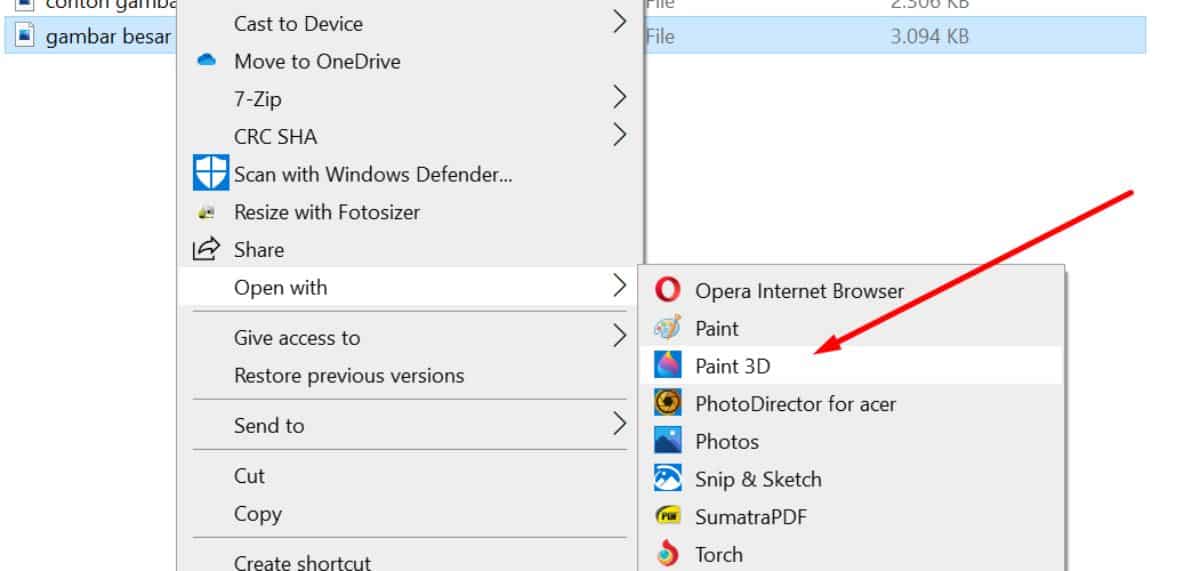Click the Opera Internet Browser icon
1200x571 pixels.
click(667, 290)
